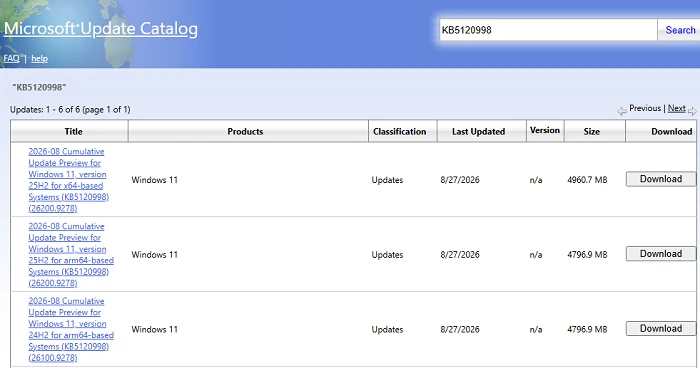Open the 24H2 arm64-based update title link
This screenshot has width=700, height=368.
click(x=71, y=329)
